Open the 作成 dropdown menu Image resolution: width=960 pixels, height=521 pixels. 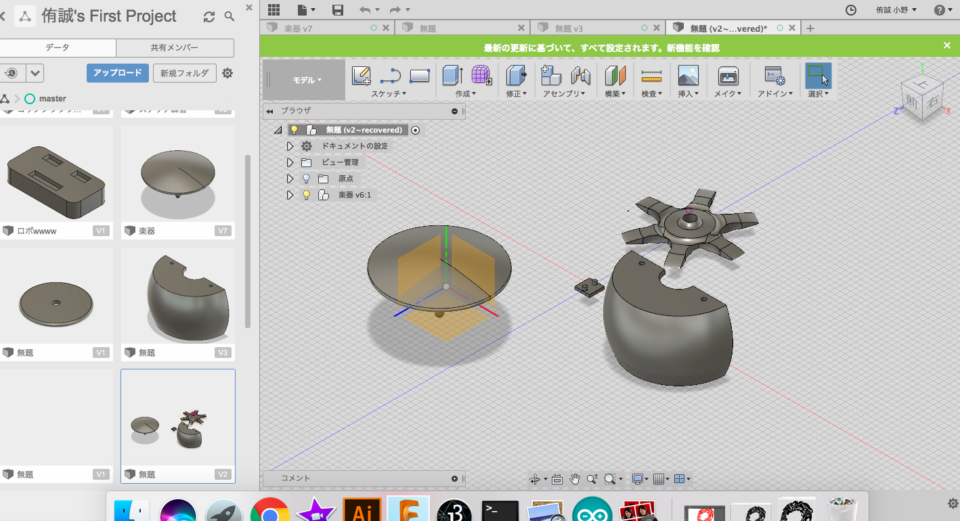465,94
